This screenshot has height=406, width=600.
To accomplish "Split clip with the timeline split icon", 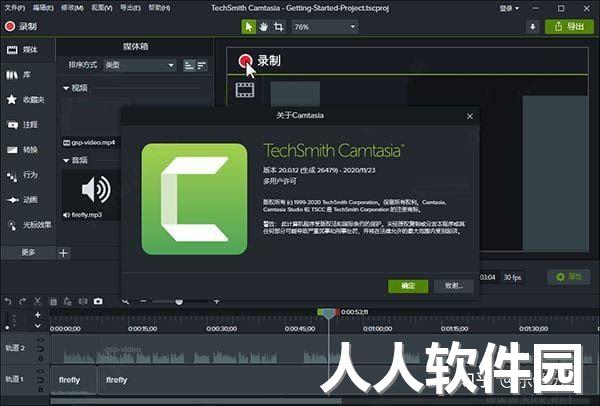I will point(83,302).
